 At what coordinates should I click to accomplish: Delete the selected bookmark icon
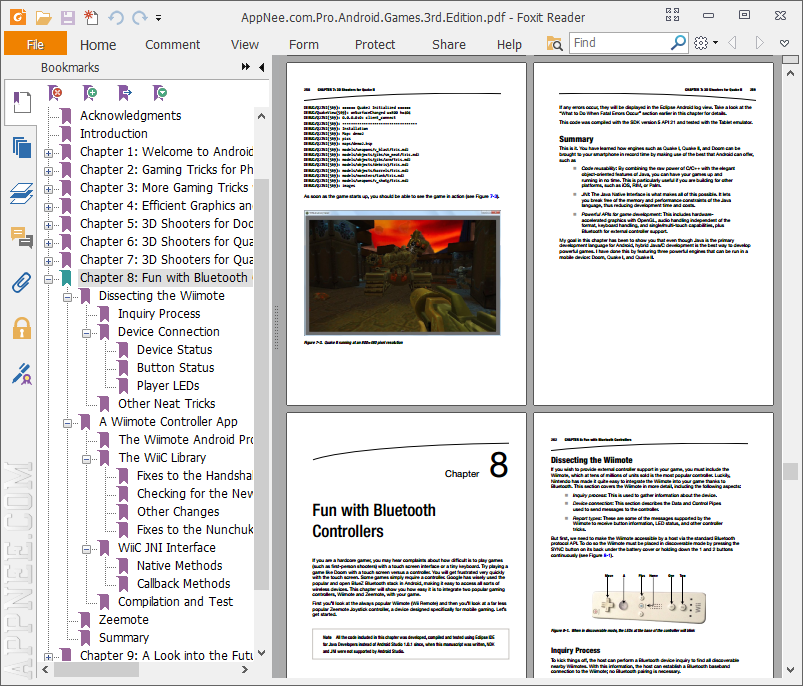coord(55,93)
